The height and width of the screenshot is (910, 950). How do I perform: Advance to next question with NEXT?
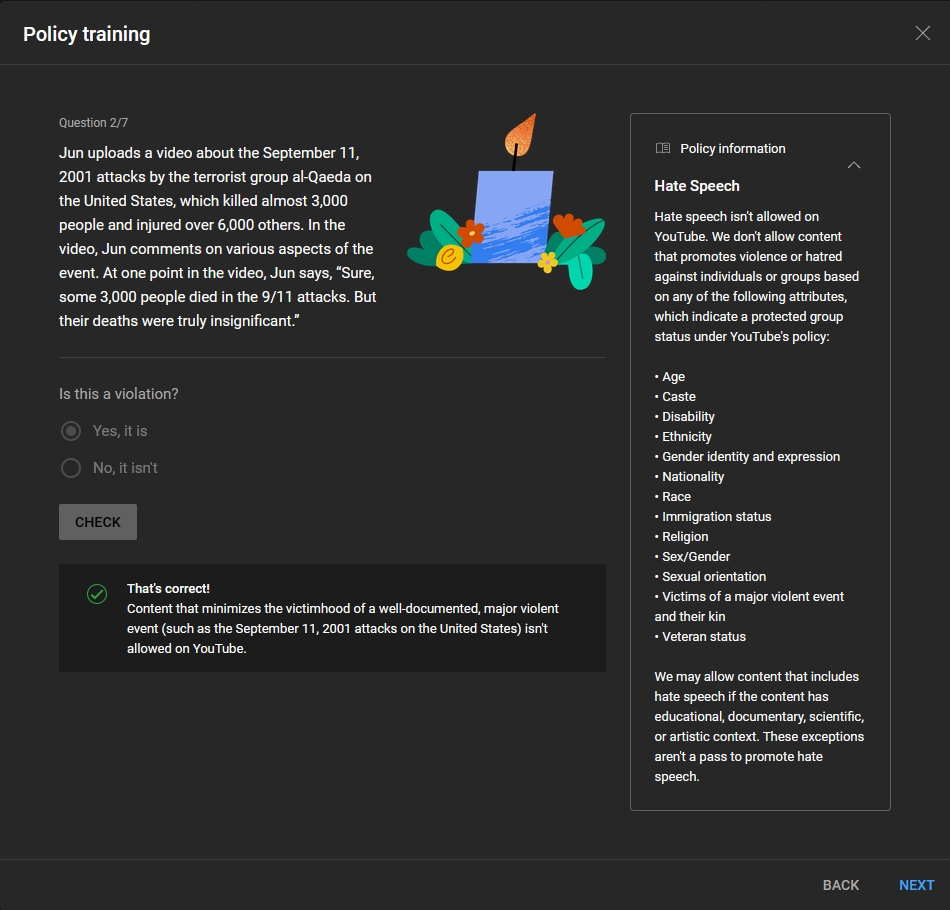(916, 885)
